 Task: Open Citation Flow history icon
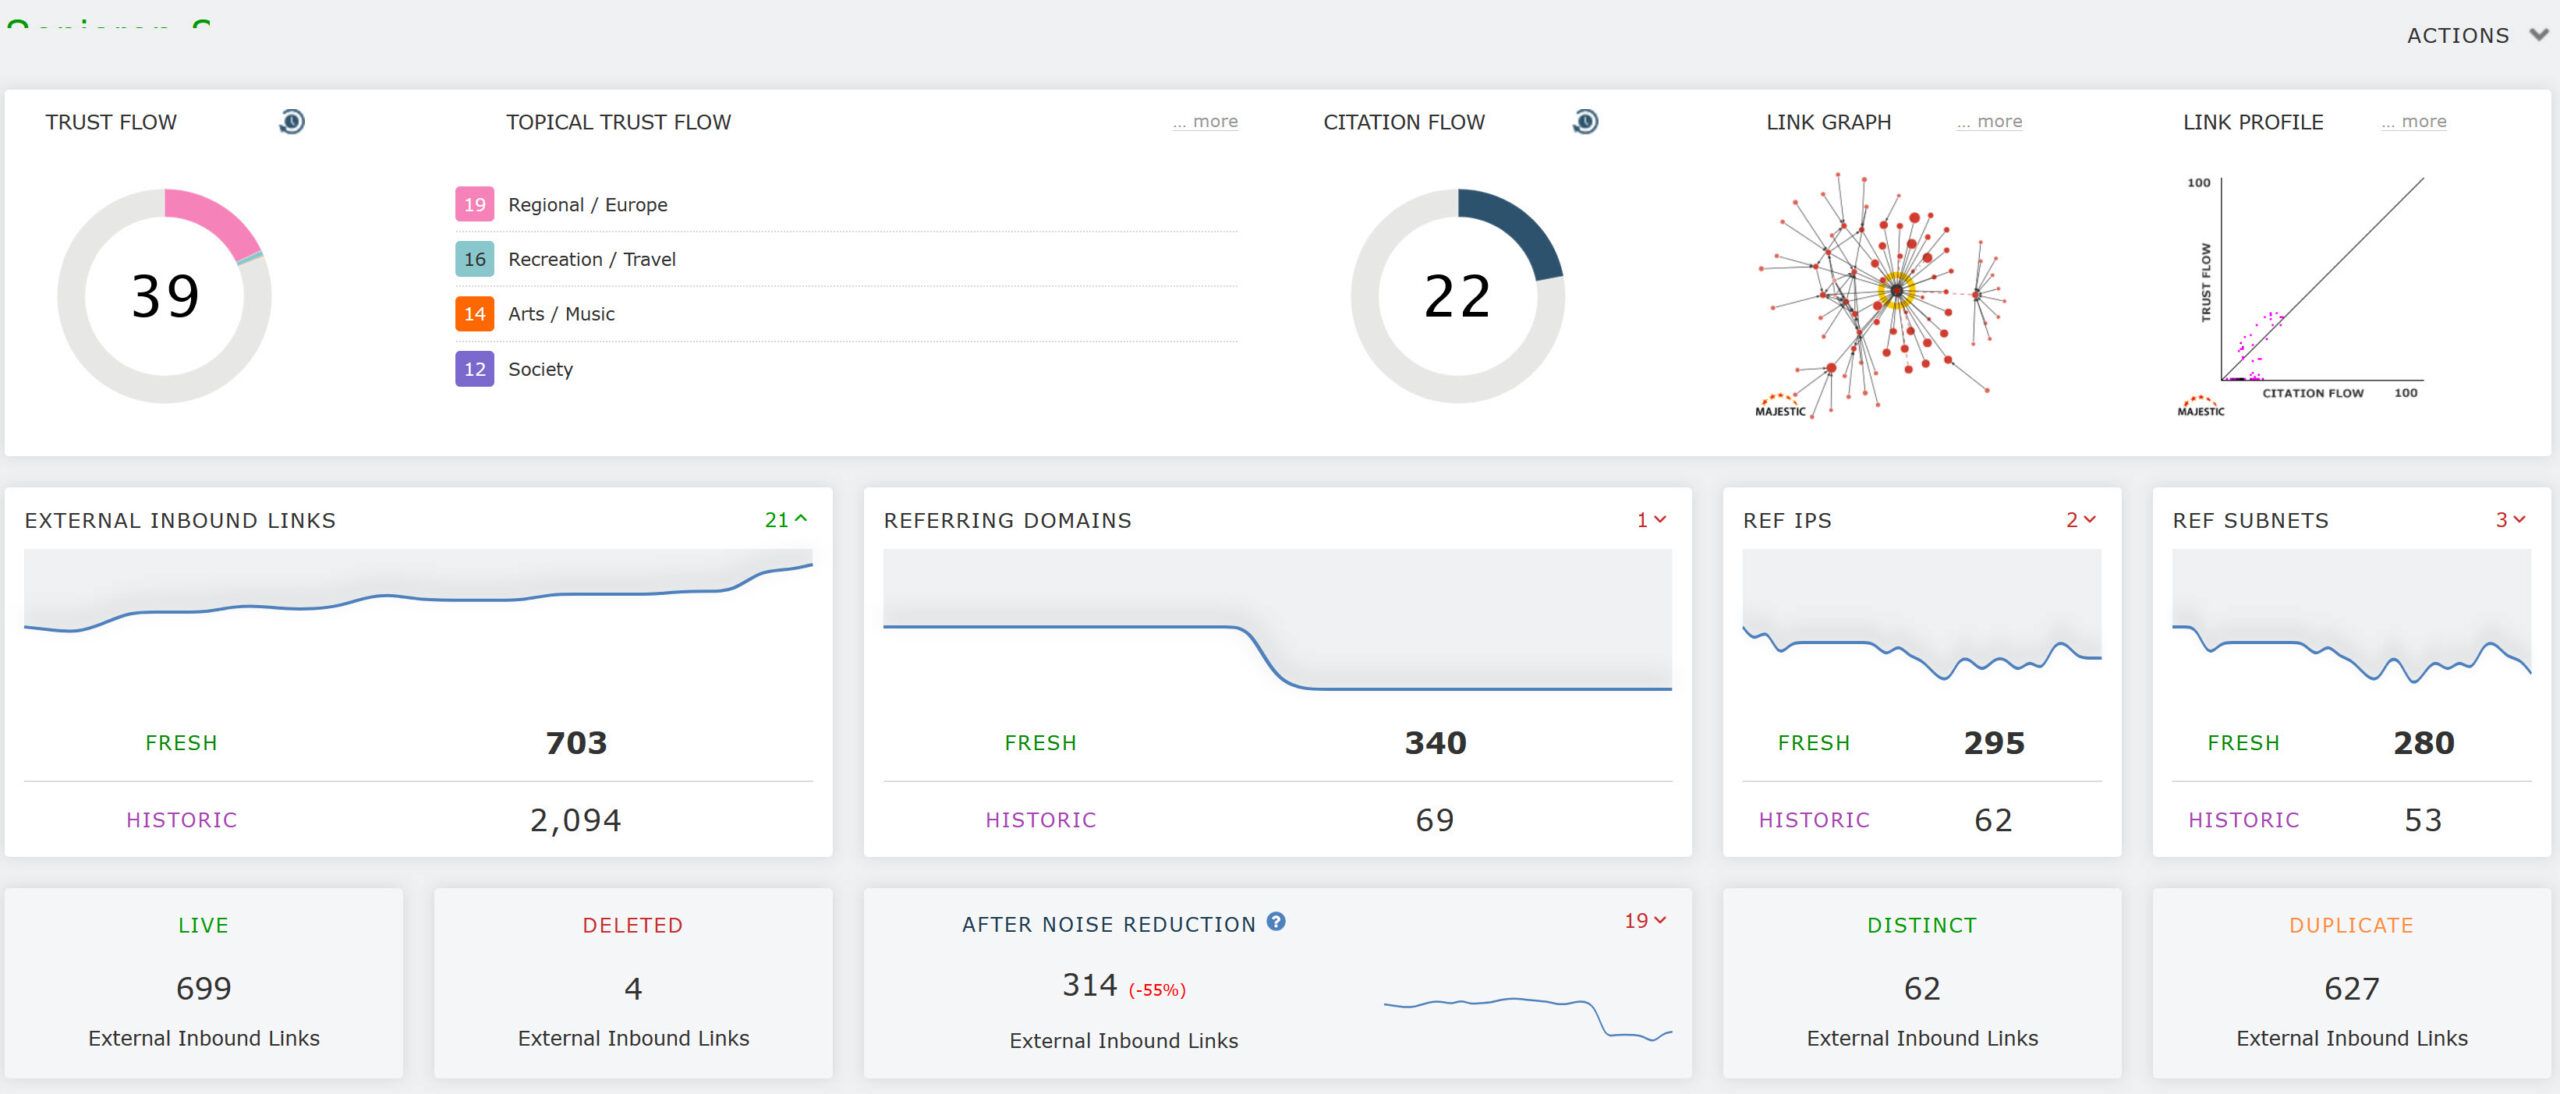coord(1585,122)
